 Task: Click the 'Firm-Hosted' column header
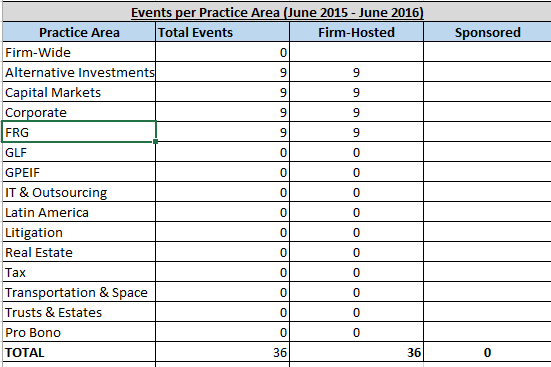tap(356, 32)
